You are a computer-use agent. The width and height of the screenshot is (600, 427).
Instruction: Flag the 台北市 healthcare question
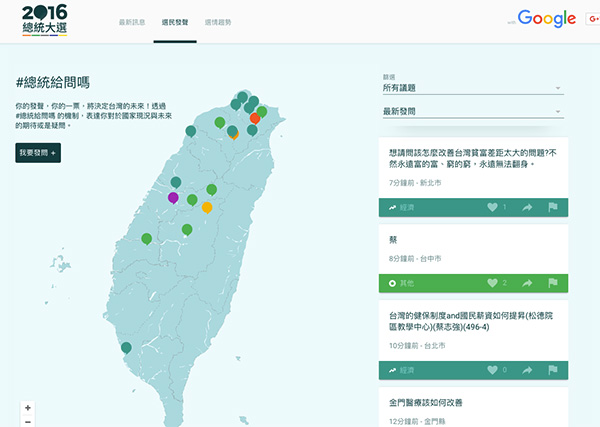552,369
